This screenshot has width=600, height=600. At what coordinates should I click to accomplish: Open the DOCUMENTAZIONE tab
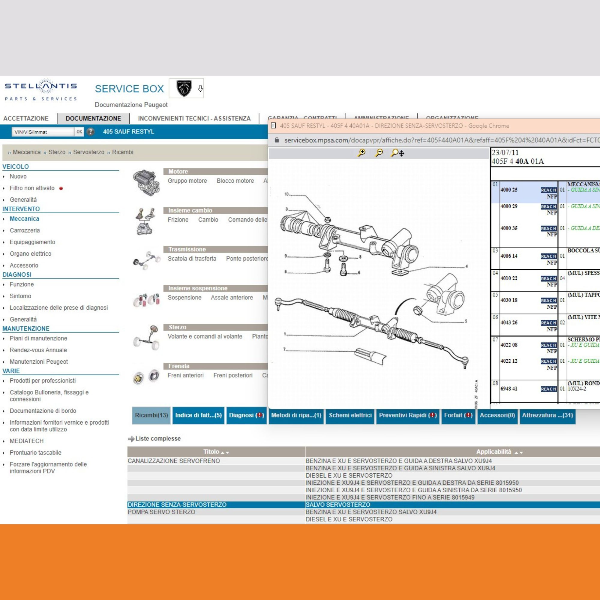(93, 119)
